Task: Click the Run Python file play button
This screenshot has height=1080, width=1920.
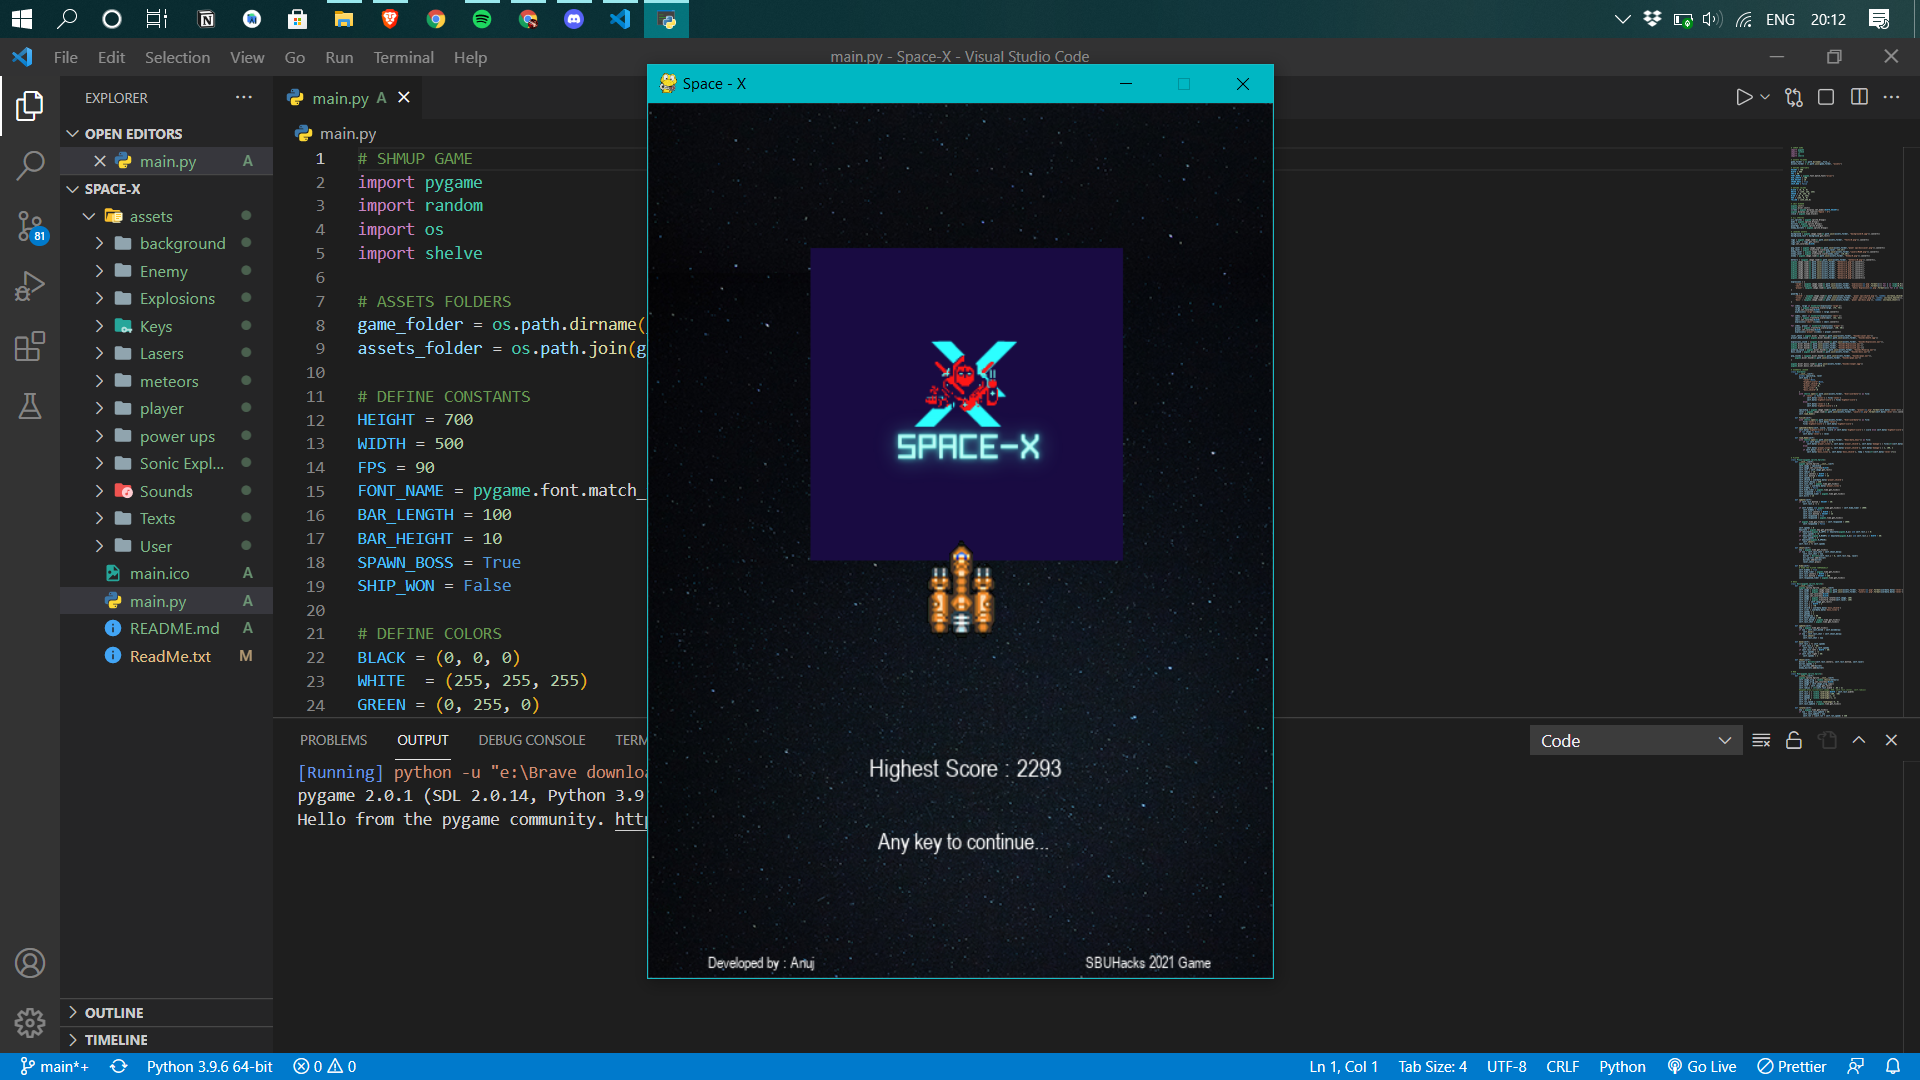Action: [1743, 97]
